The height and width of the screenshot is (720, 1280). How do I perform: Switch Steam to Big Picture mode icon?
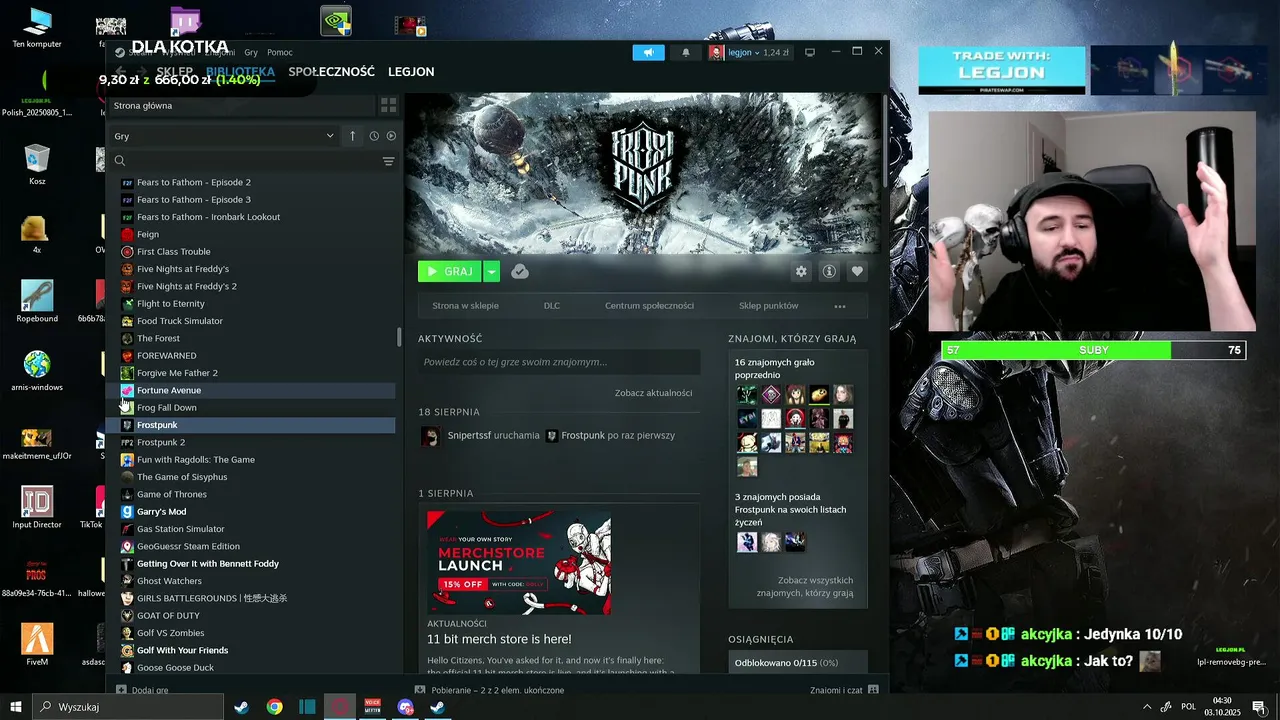pos(810,52)
